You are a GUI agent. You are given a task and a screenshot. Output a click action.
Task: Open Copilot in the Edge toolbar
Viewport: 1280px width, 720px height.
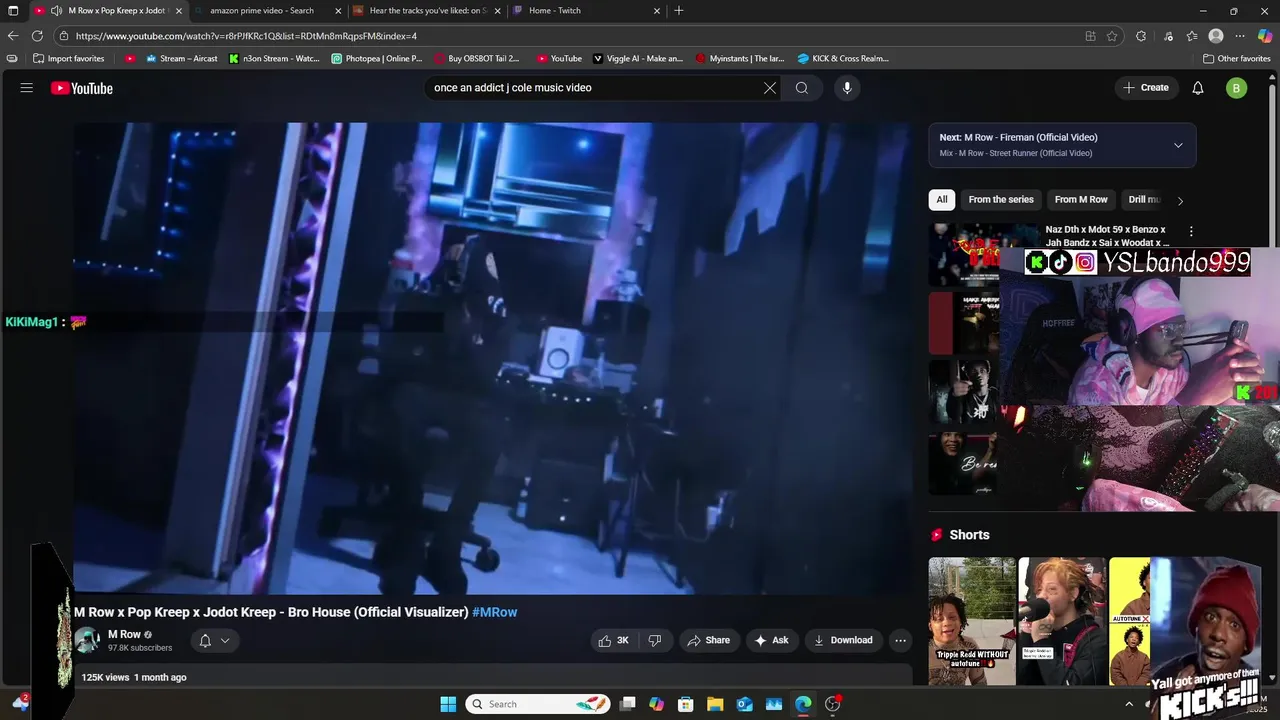1265,36
